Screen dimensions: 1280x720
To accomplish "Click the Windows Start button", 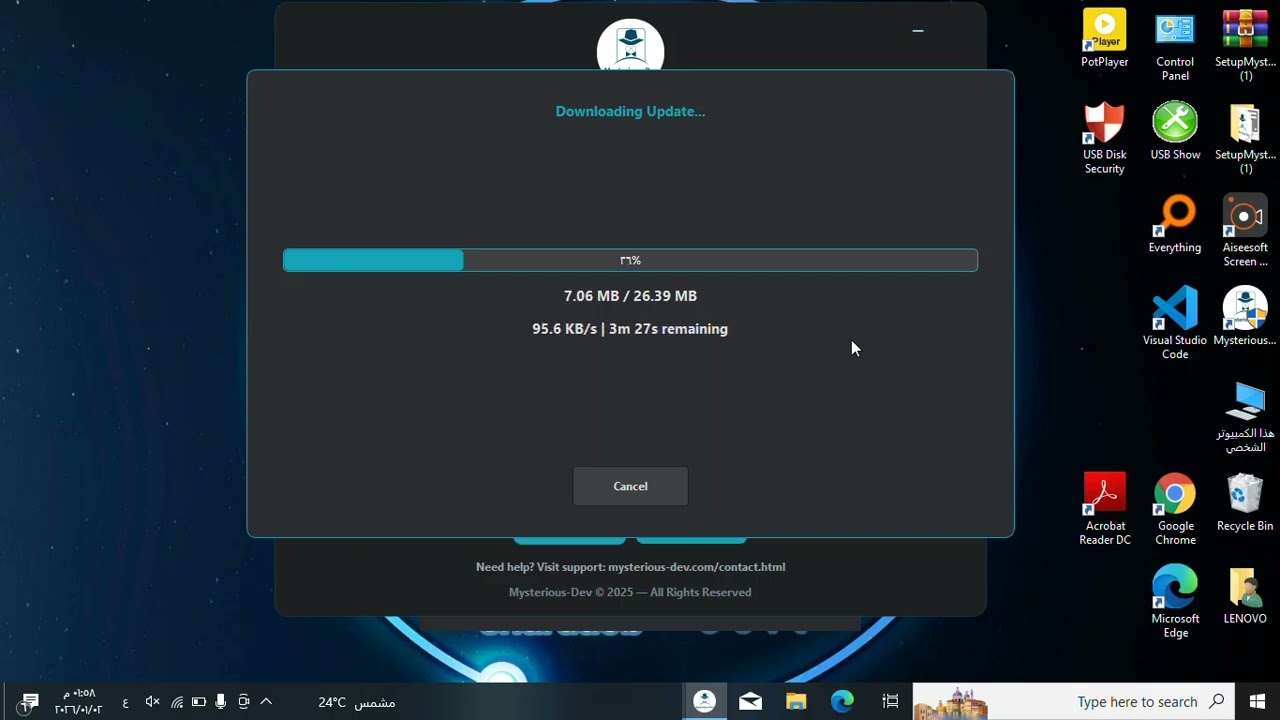I will click(1257, 702).
